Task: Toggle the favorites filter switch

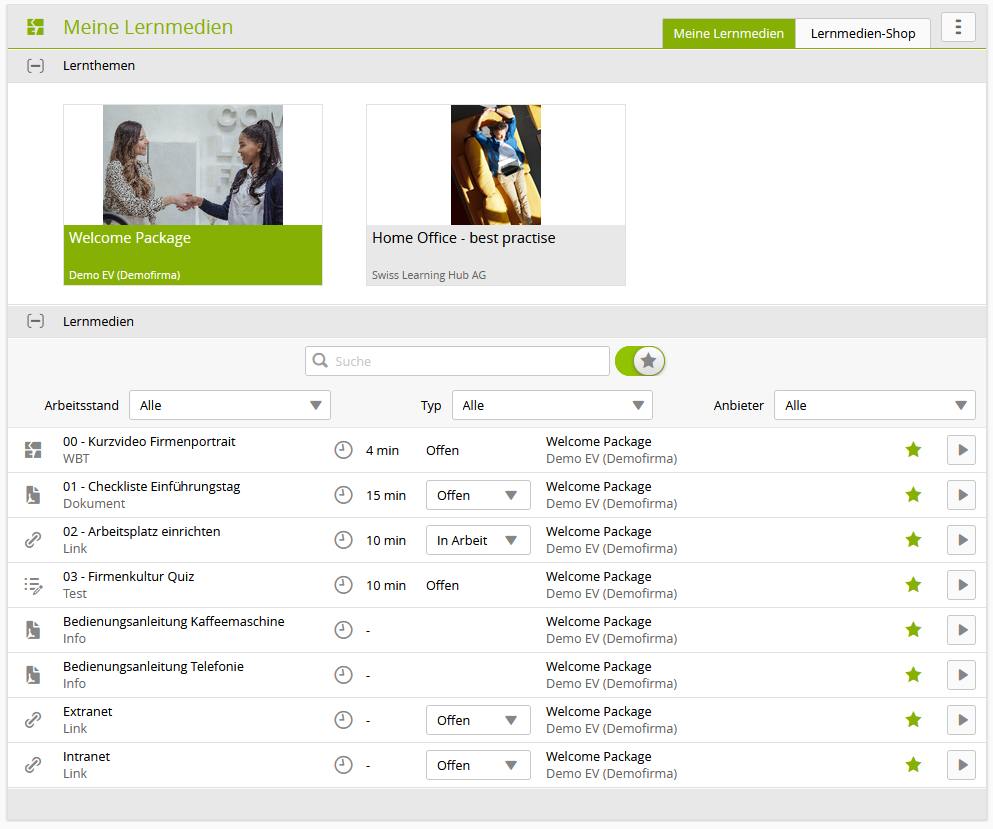Action: [x=640, y=361]
